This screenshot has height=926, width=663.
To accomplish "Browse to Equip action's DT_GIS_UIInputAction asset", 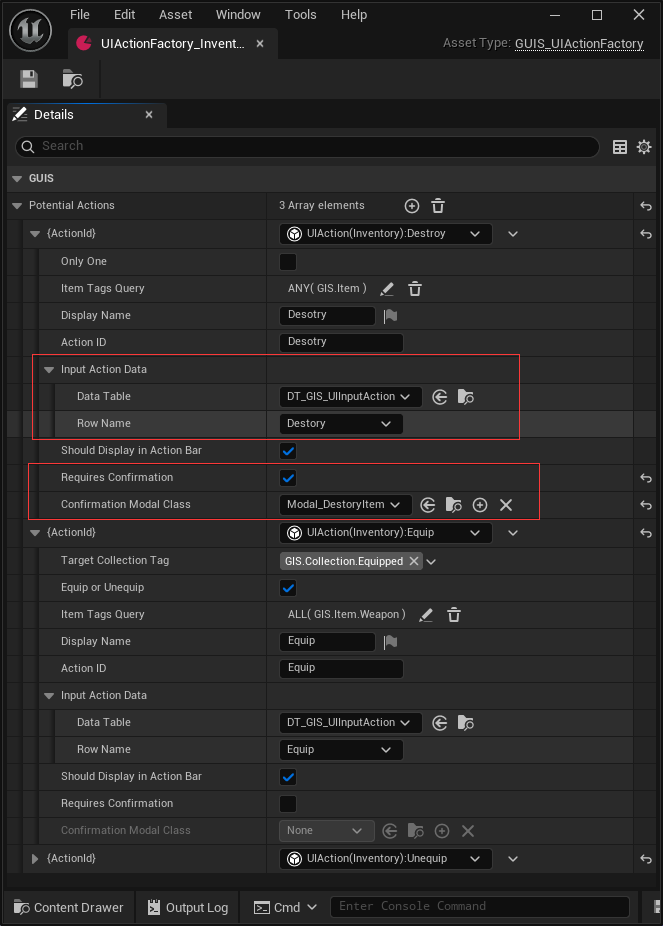I will [x=466, y=723].
